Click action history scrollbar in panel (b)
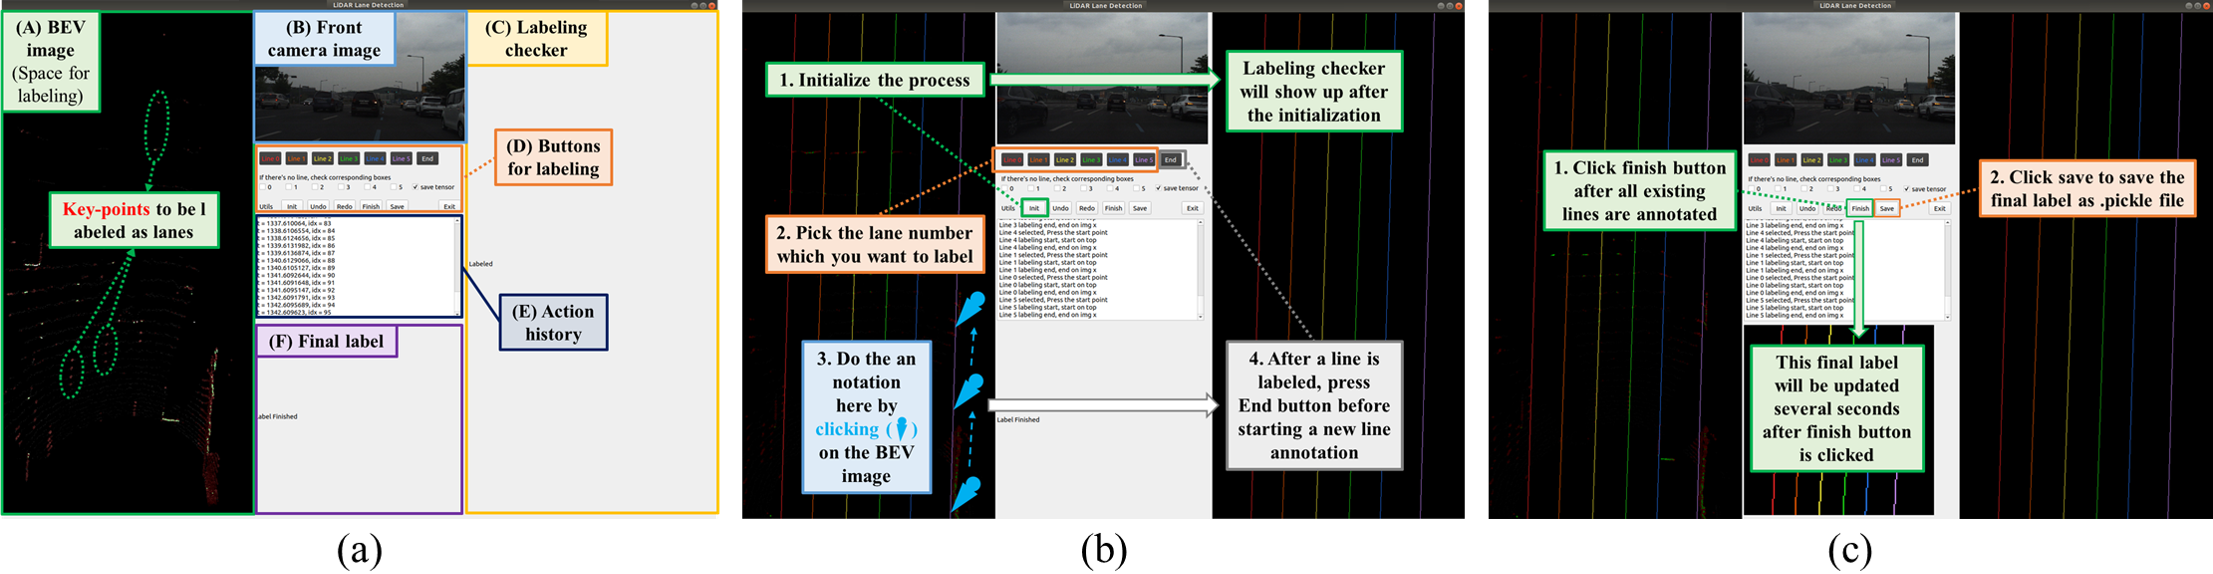Image resolution: width=2213 pixels, height=574 pixels. [1200, 269]
